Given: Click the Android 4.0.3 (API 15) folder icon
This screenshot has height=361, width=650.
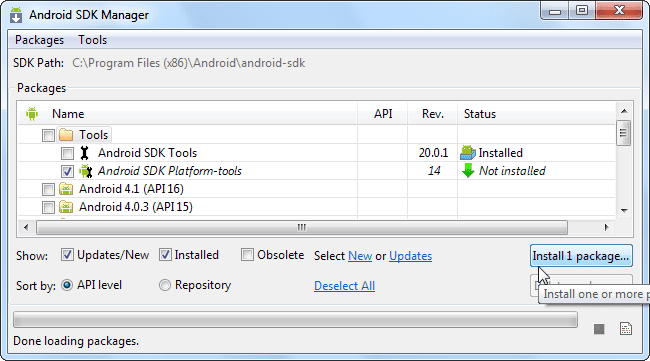Looking at the screenshot, I should pyautogui.click(x=66, y=207).
